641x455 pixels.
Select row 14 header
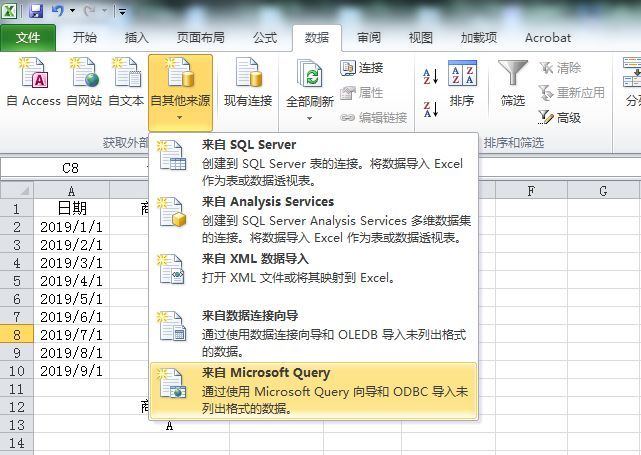click(x=17, y=443)
